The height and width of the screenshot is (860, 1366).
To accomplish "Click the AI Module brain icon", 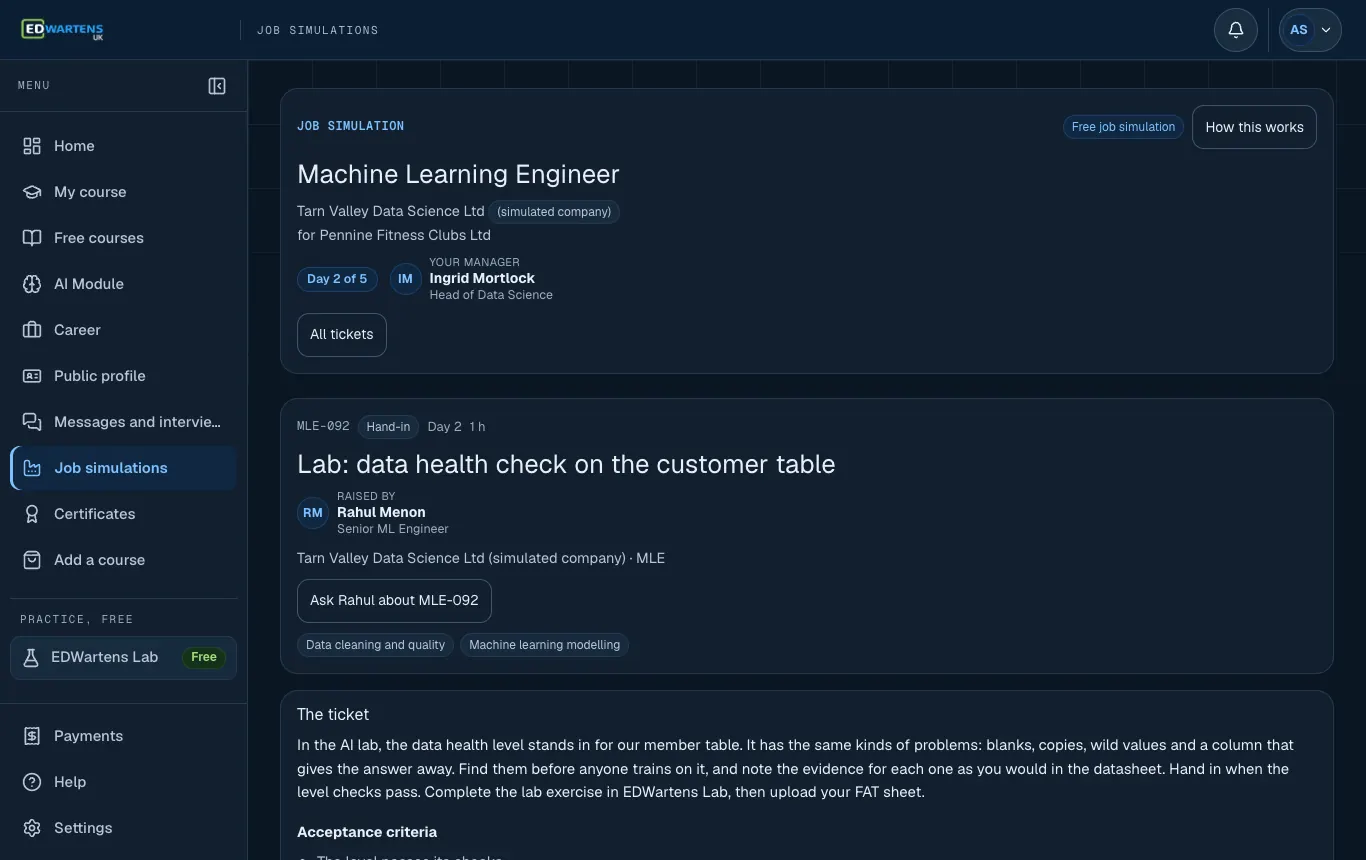I will tap(32, 284).
